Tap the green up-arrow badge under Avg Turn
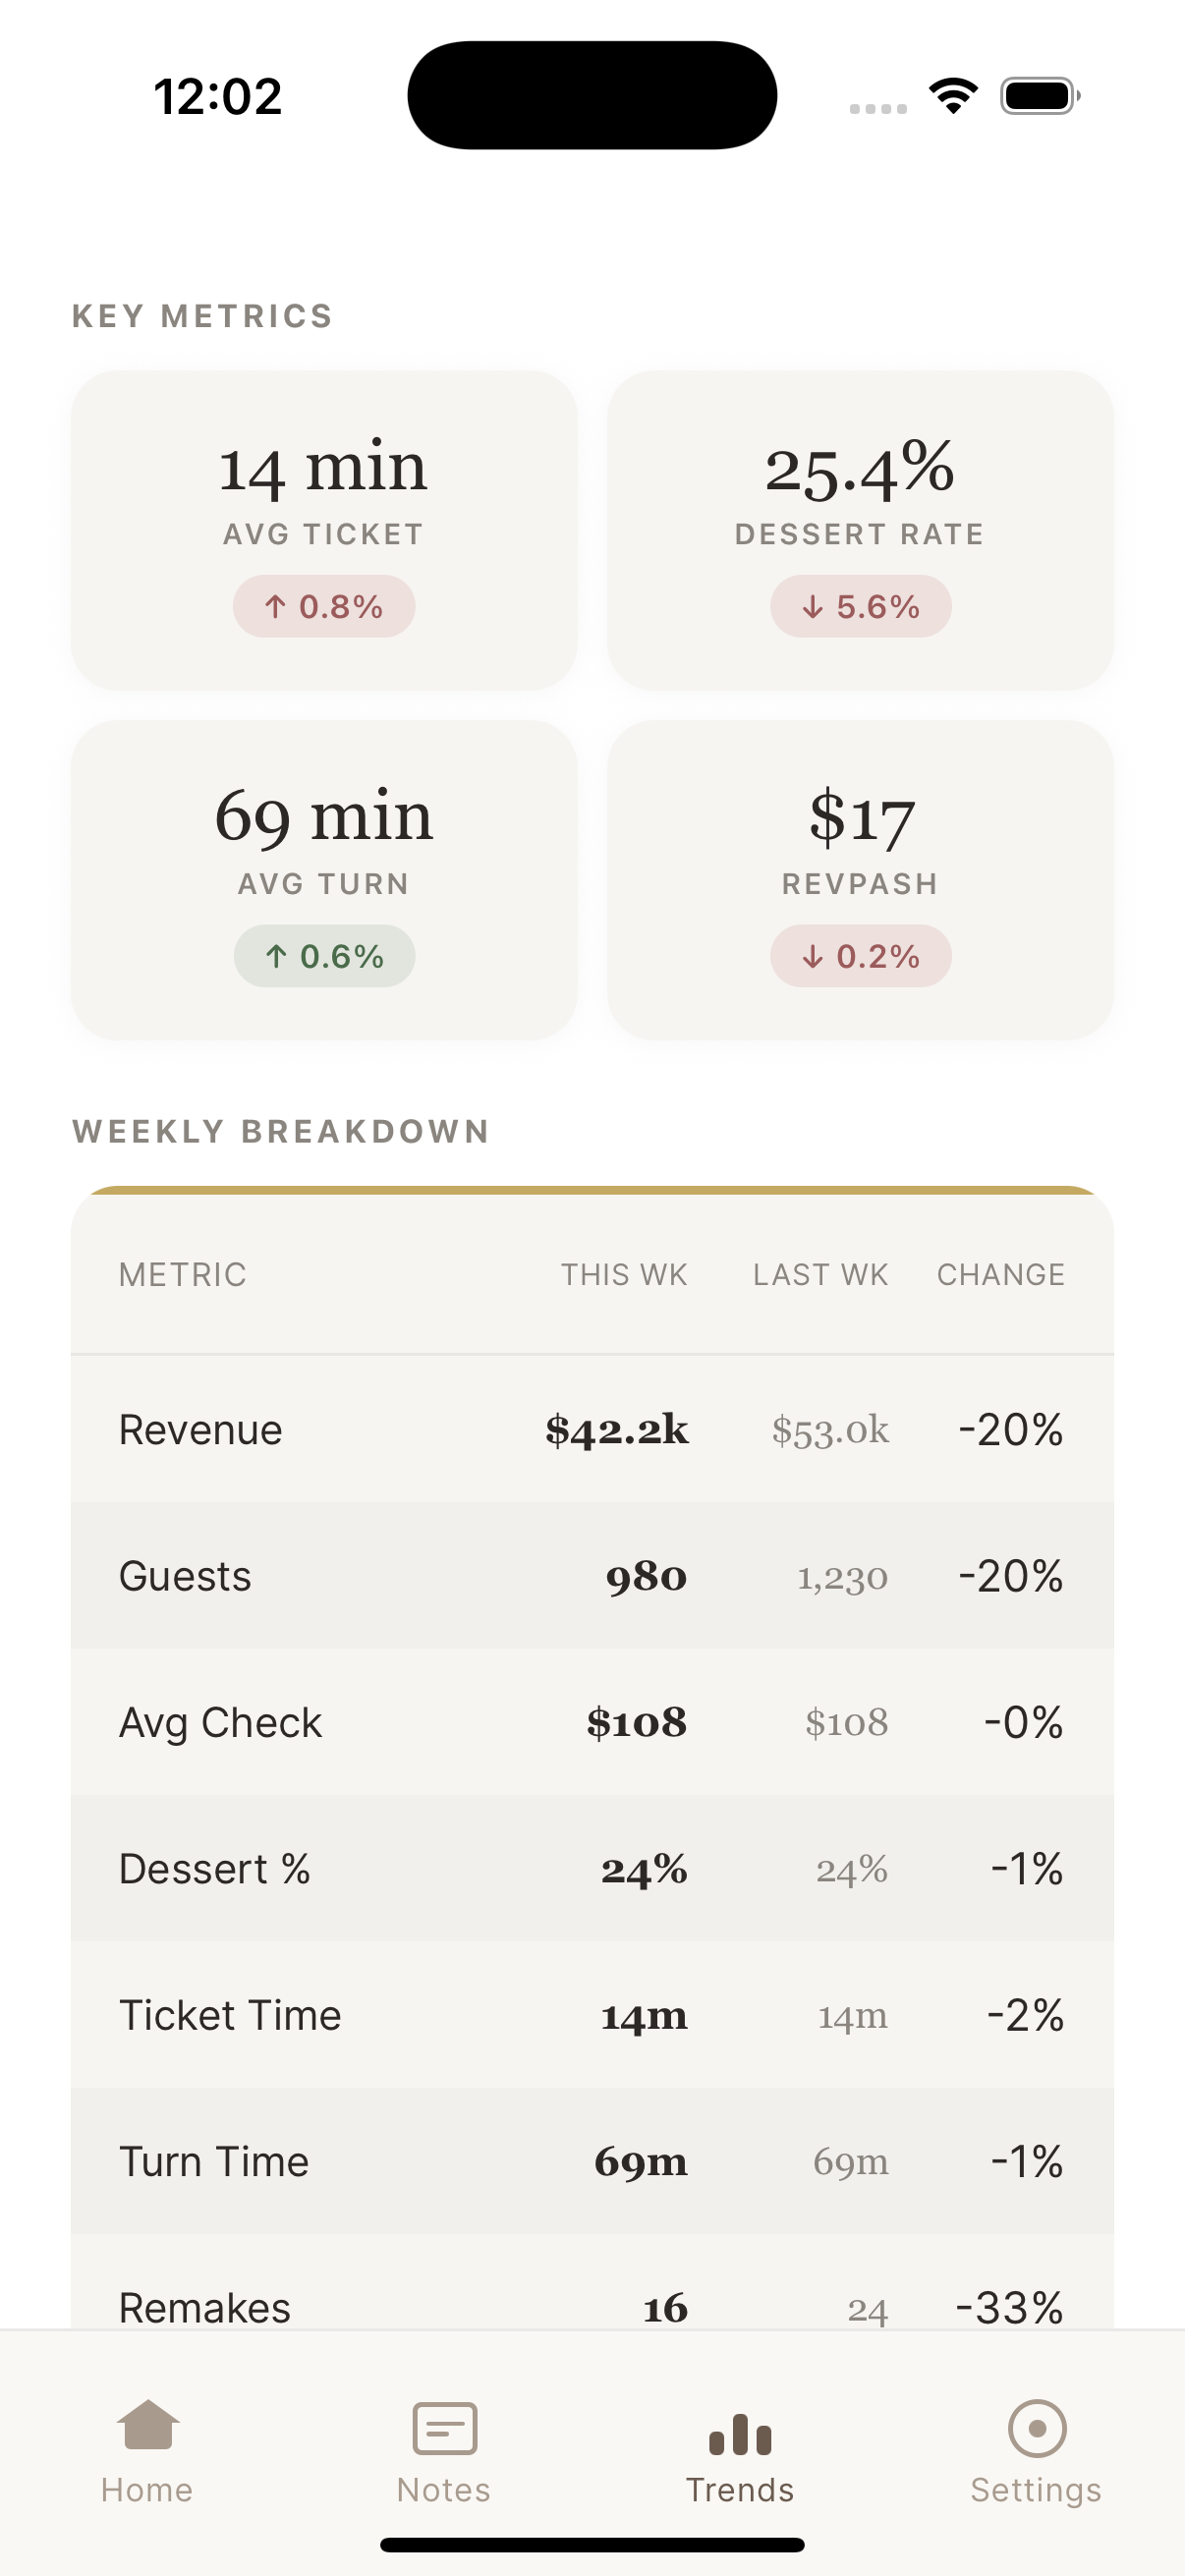The height and width of the screenshot is (2576, 1185). [324, 956]
